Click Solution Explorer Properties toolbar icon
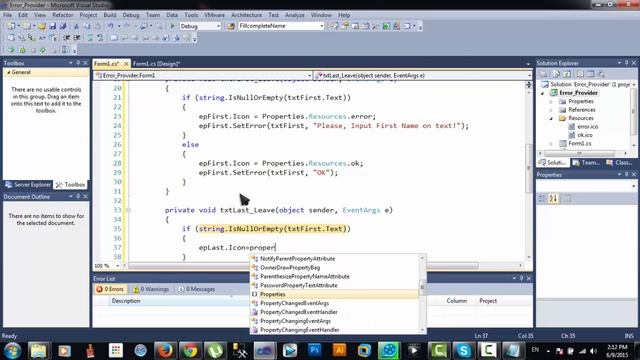Image resolution: width=640 pixels, height=360 pixels. coord(544,74)
